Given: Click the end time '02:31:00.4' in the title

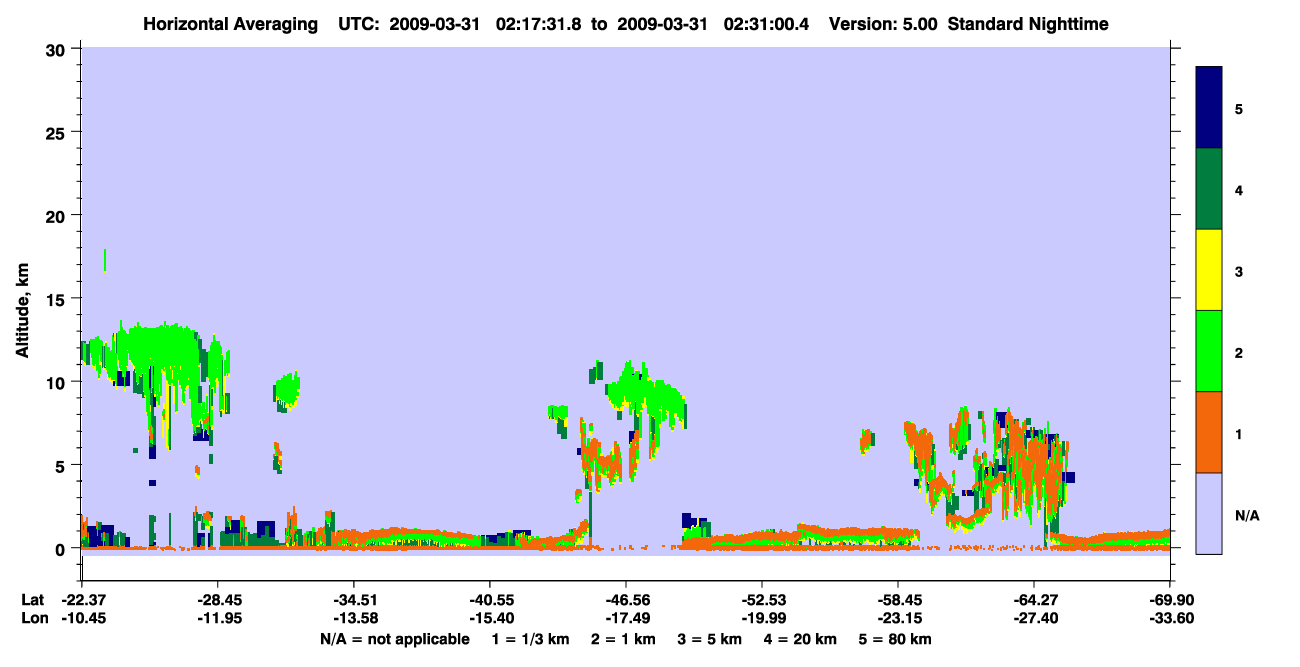Looking at the screenshot, I should 766,24.
